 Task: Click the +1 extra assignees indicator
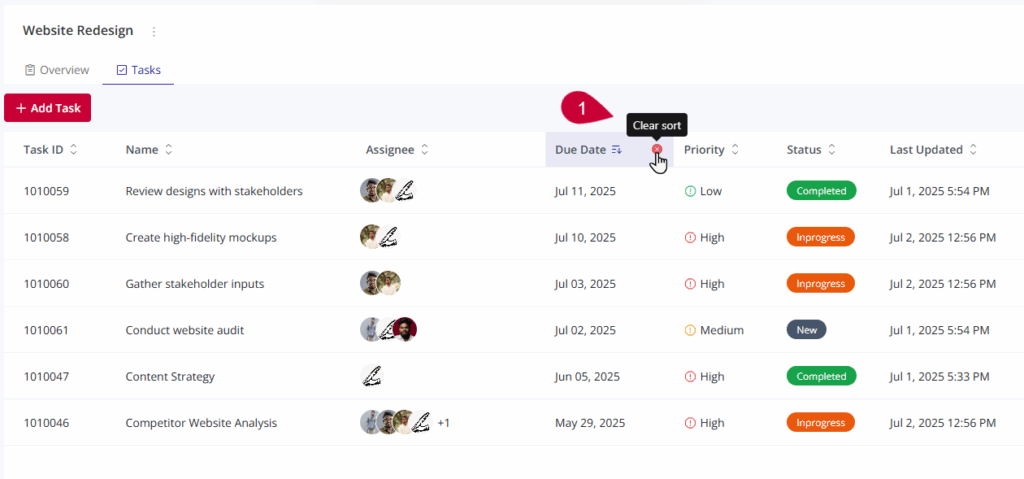pyautogui.click(x=443, y=423)
